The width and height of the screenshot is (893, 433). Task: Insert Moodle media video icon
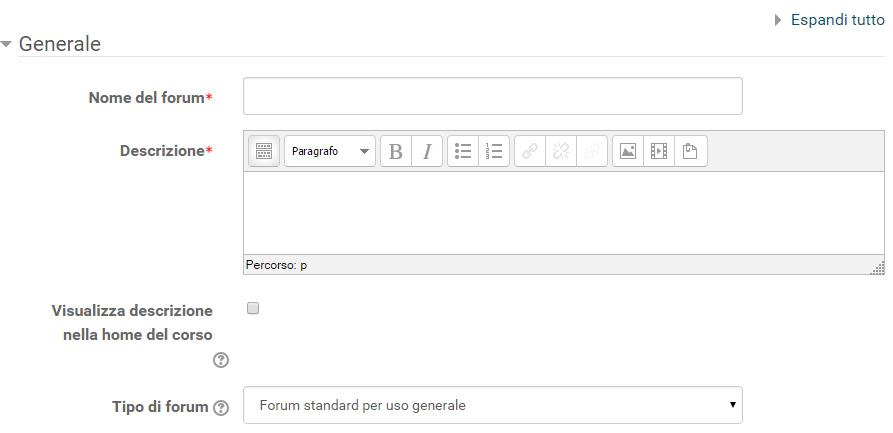[659, 151]
